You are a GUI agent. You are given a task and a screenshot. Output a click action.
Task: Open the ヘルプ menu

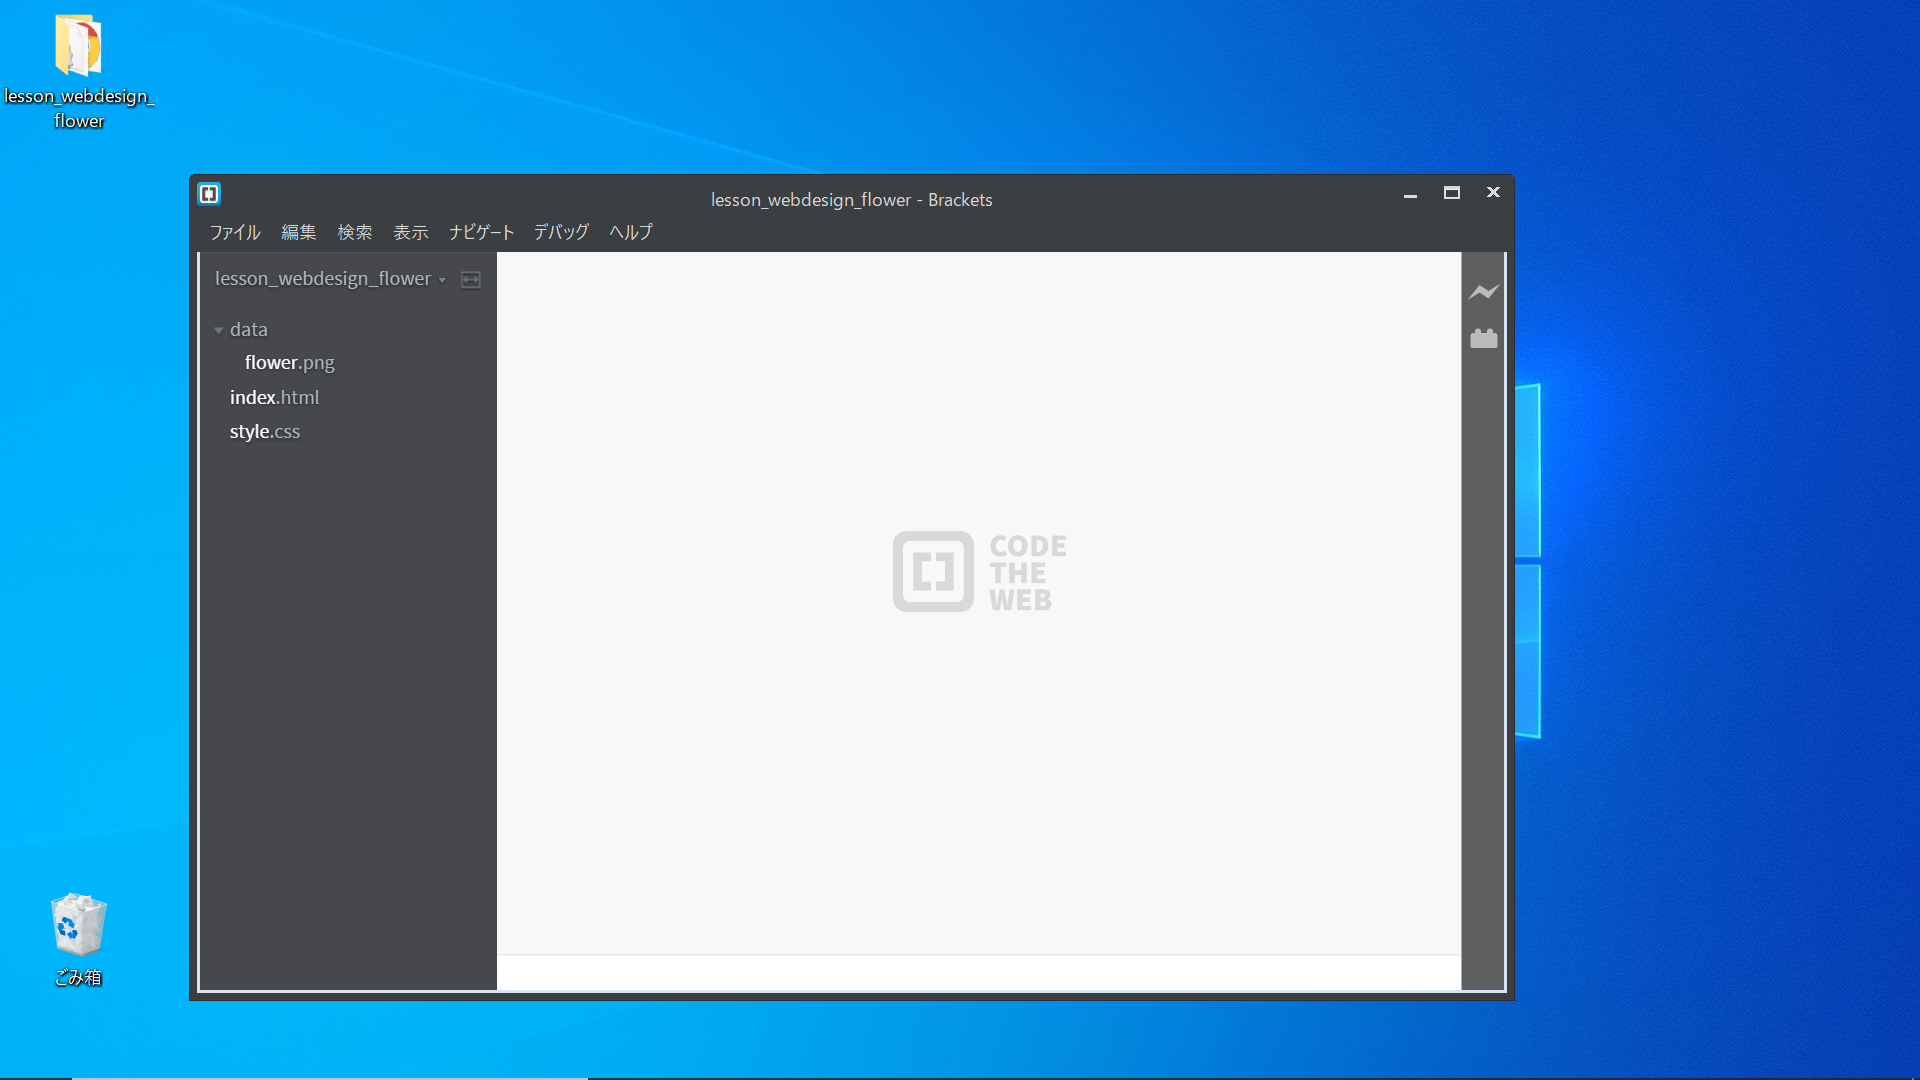(x=631, y=232)
